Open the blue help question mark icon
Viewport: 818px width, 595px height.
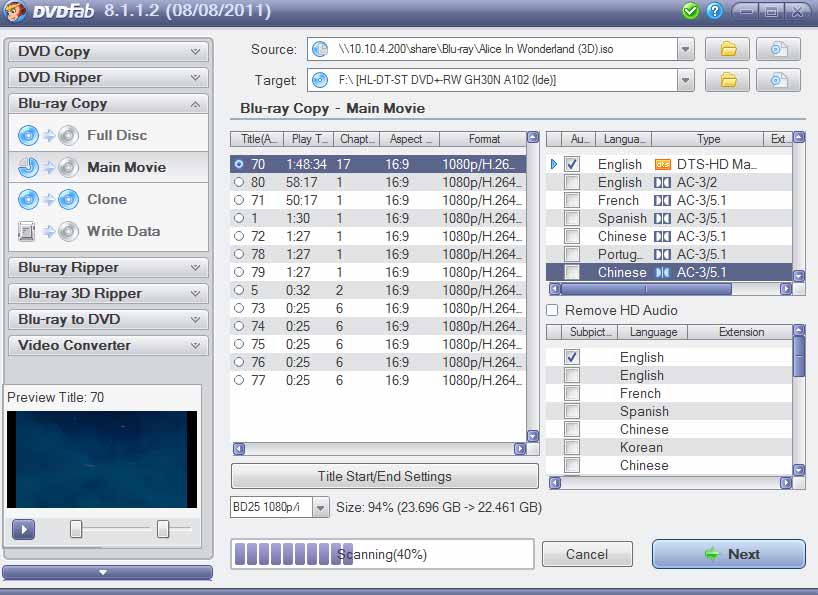pos(714,11)
